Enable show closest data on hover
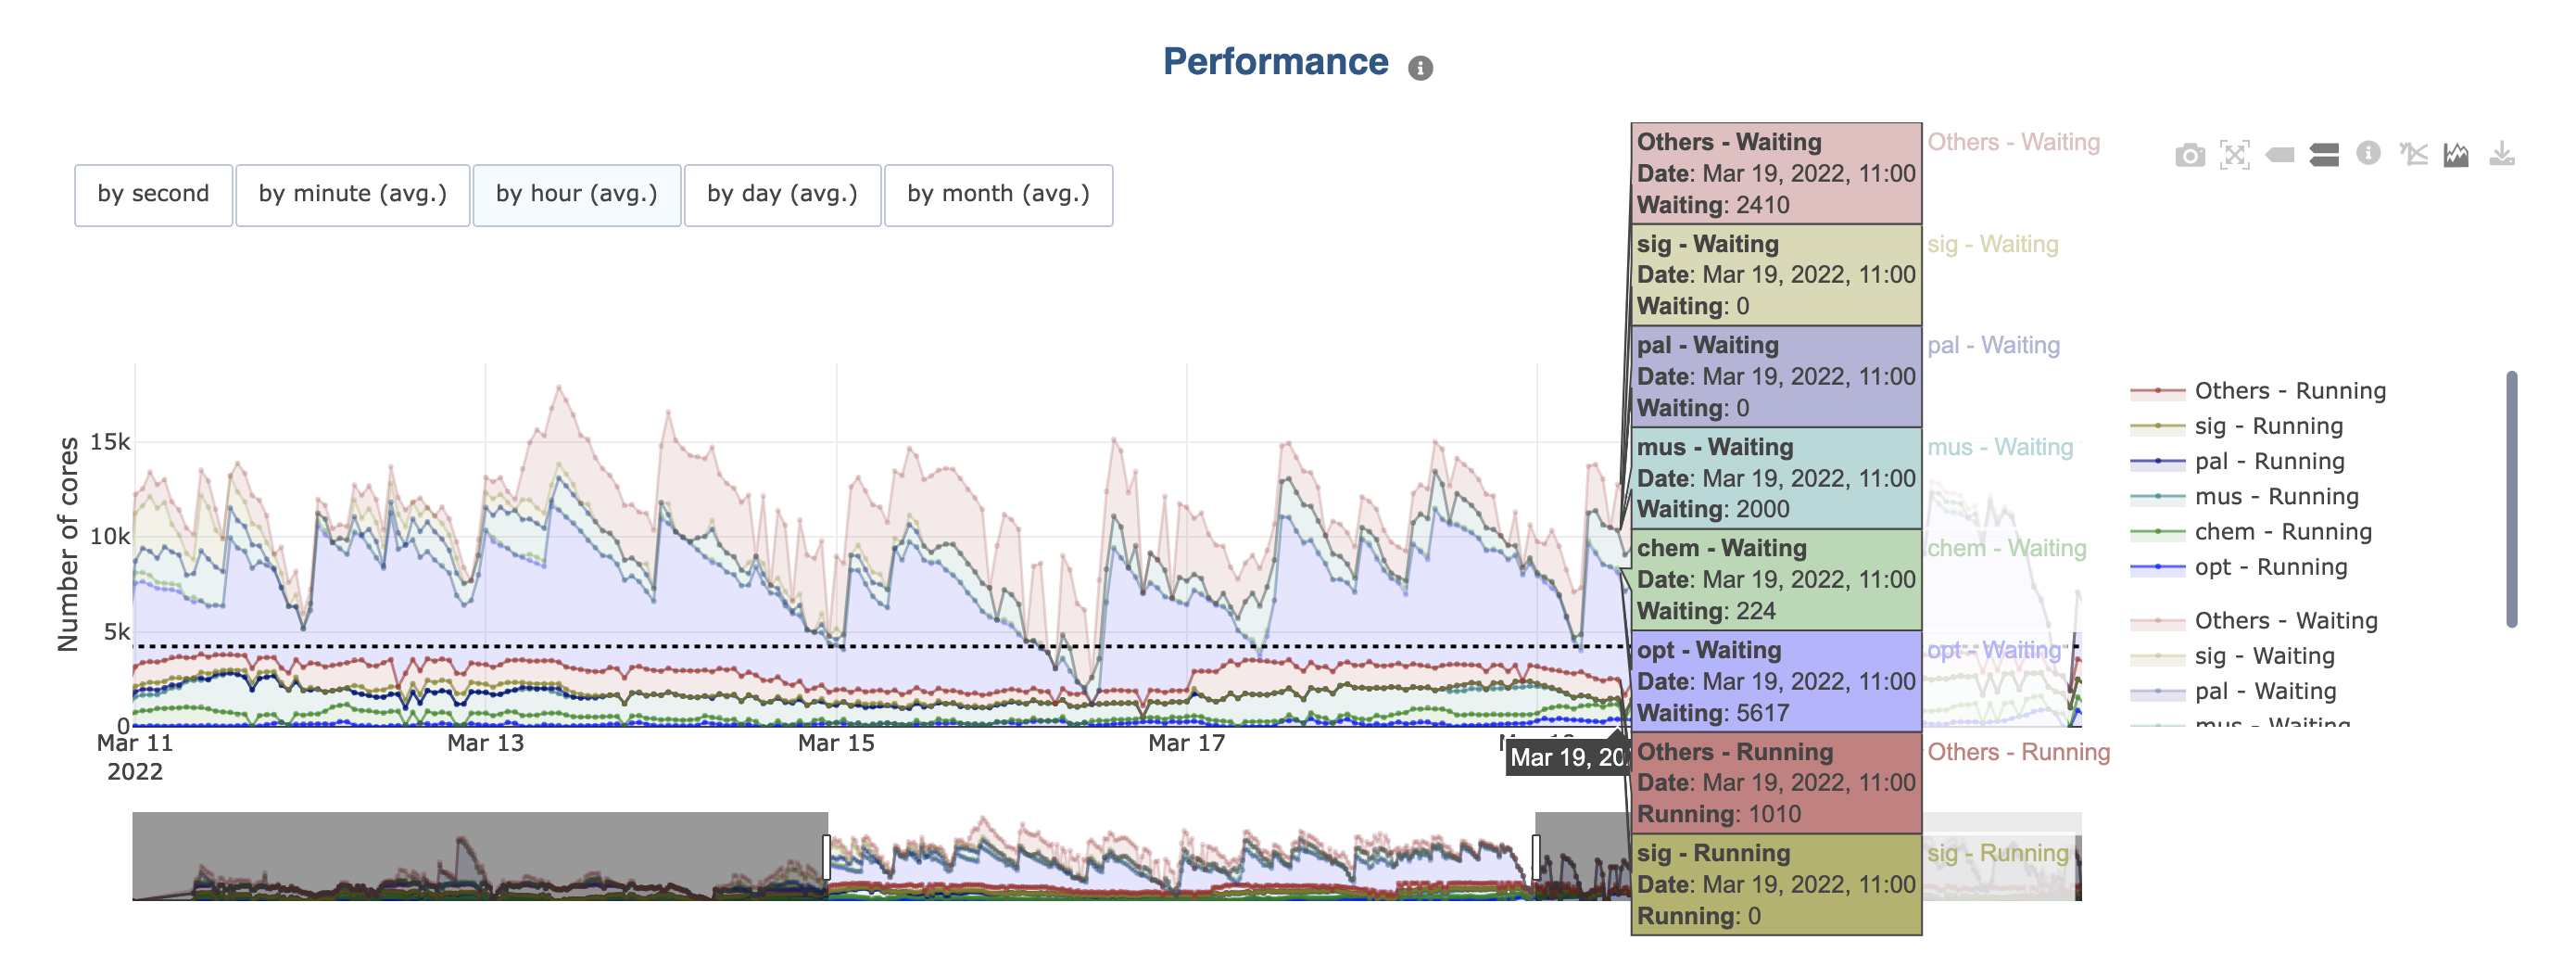Screen dimensions: 2576x953 2279,155
